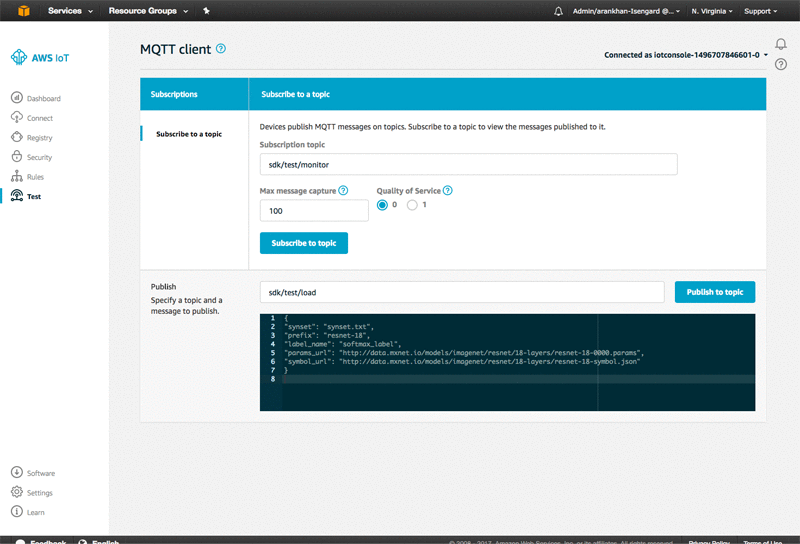Click the Publish to topic button
The height and width of the screenshot is (544, 800).
715,292
